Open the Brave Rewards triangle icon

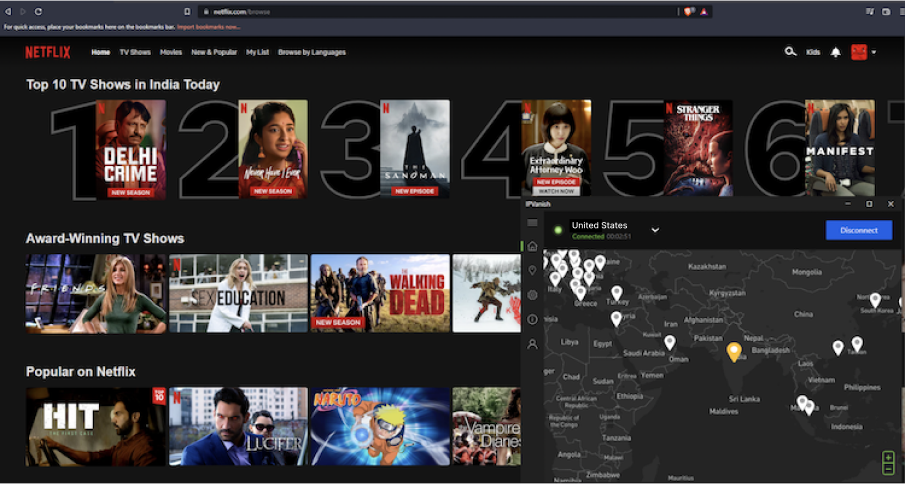coord(704,12)
